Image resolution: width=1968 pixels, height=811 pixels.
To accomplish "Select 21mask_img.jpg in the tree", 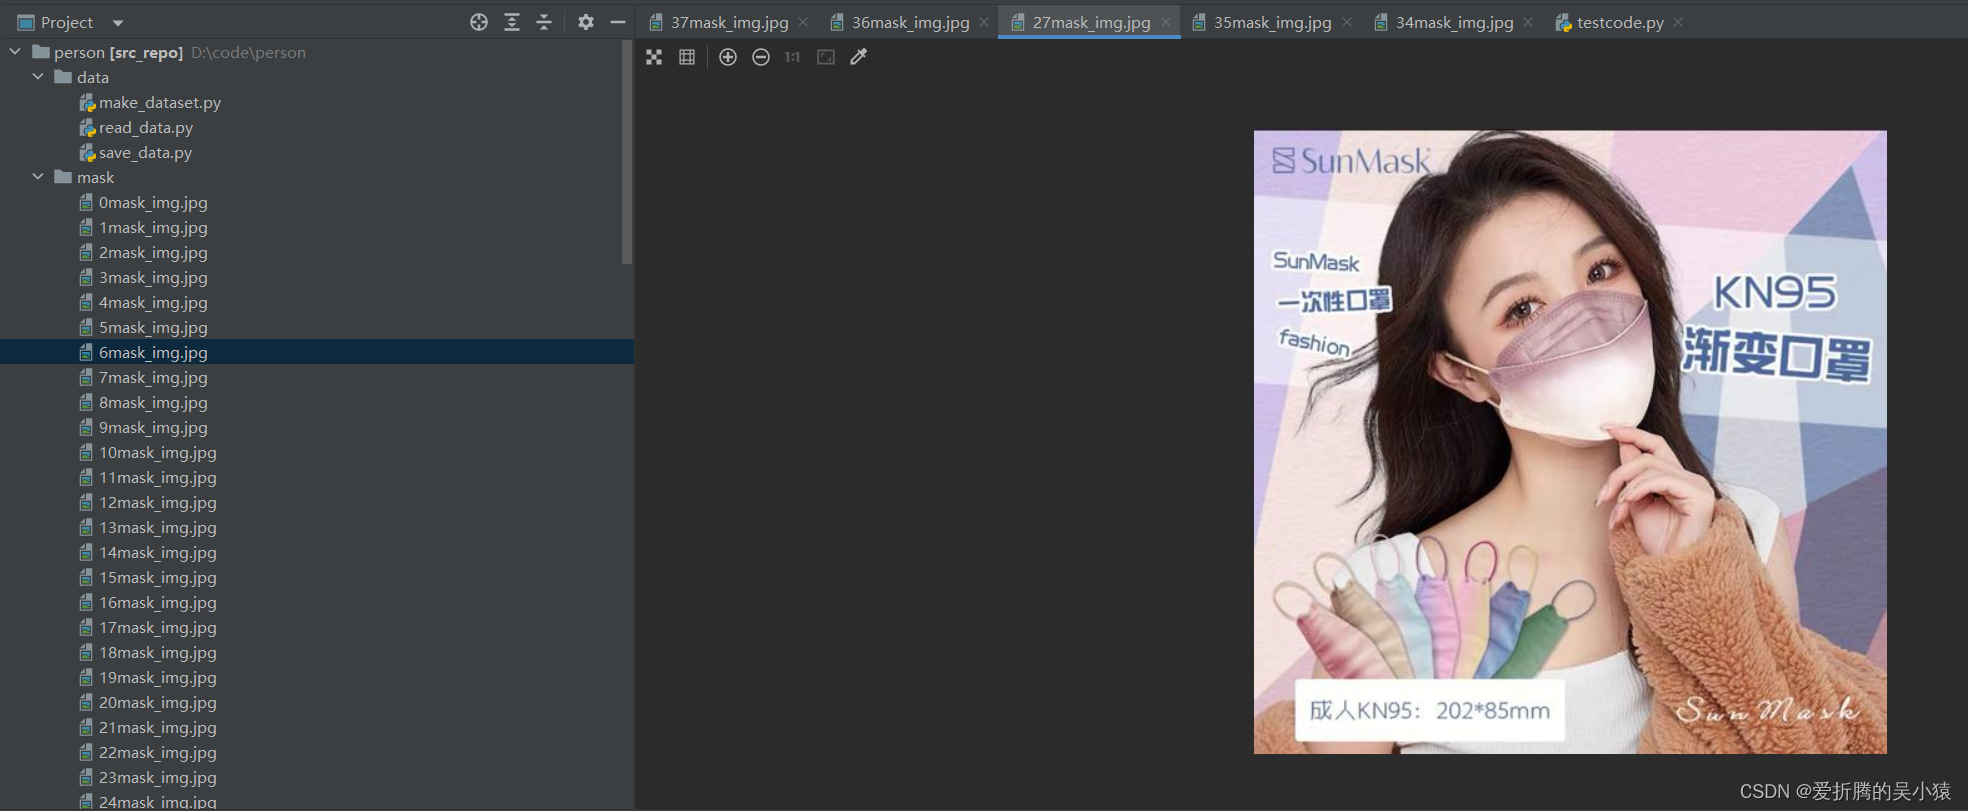I will (x=158, y=727).
